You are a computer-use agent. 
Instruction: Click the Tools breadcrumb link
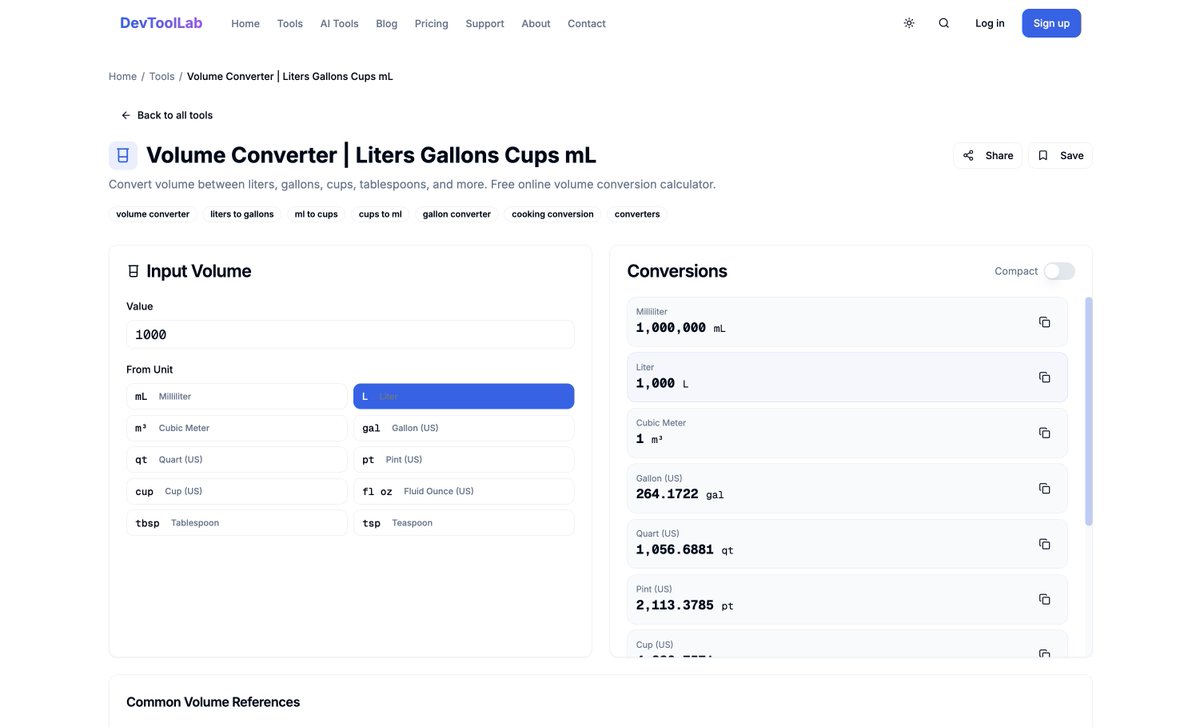pos(162,76)
